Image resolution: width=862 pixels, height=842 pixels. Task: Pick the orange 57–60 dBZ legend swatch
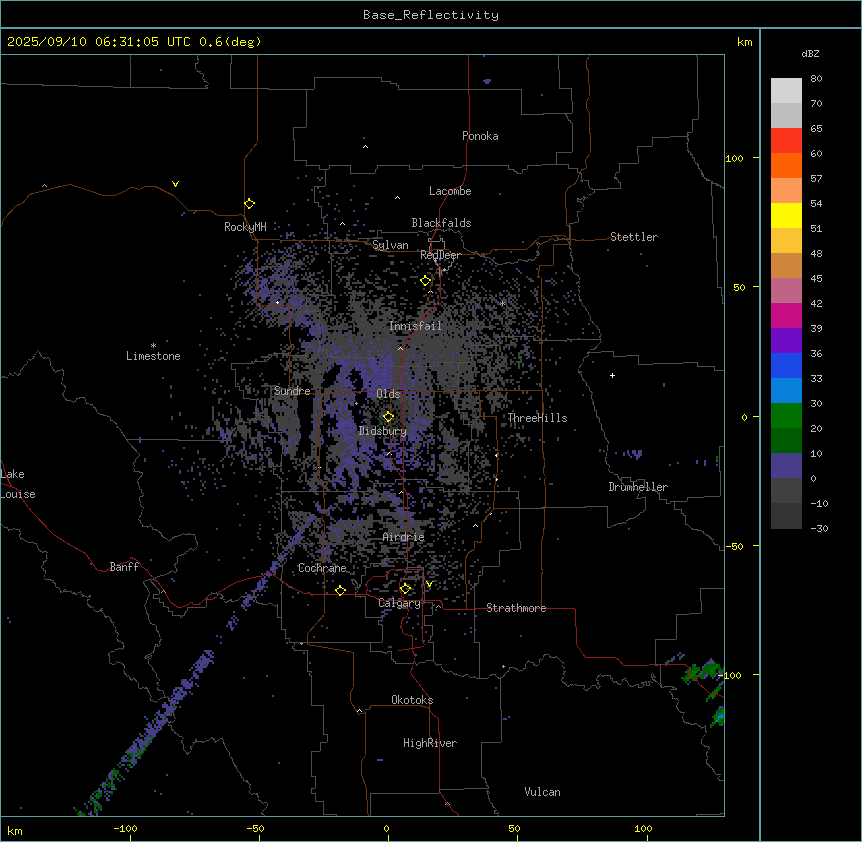point(786,165)
